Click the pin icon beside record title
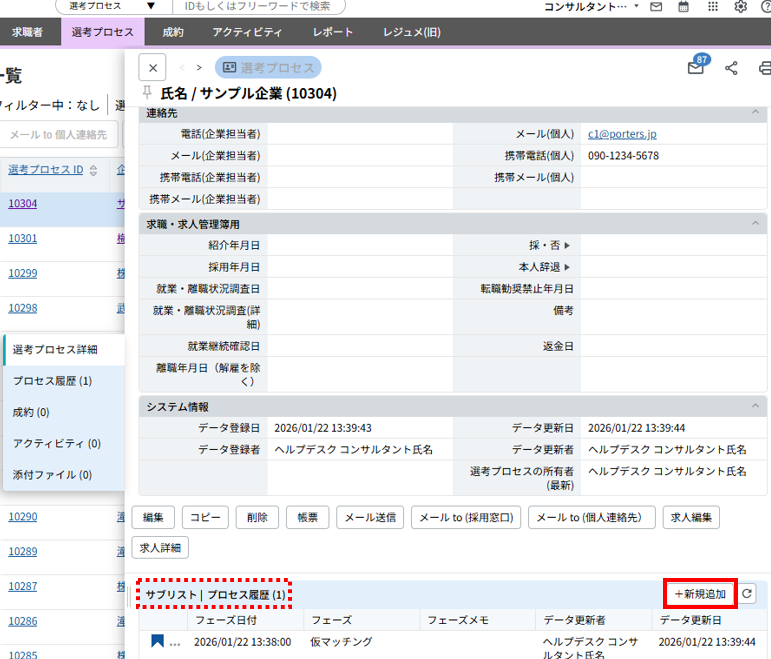 (x=148, y=93)
